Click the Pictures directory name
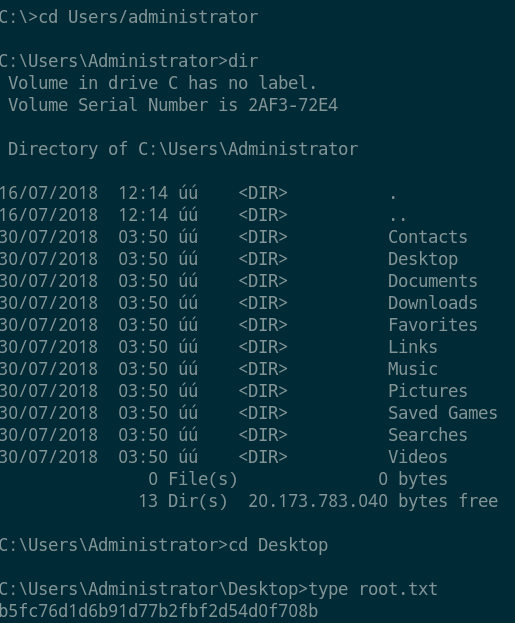The width and height of the screenshot is (515, 623). [428, 391]
